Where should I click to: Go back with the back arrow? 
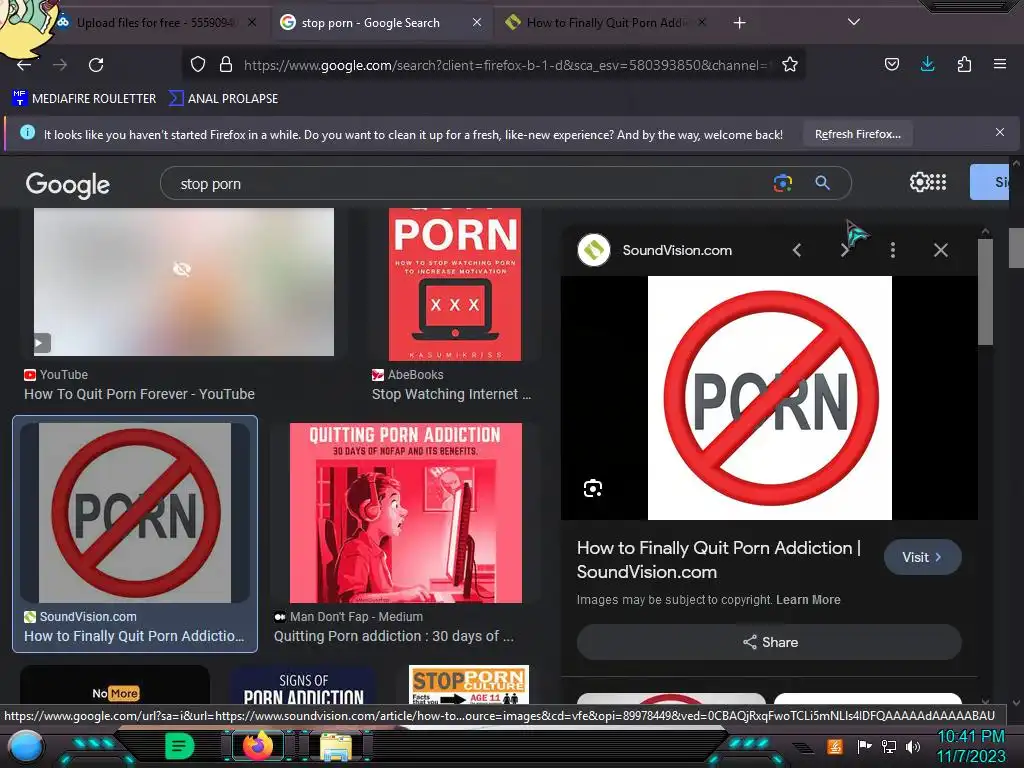(24, 65)
